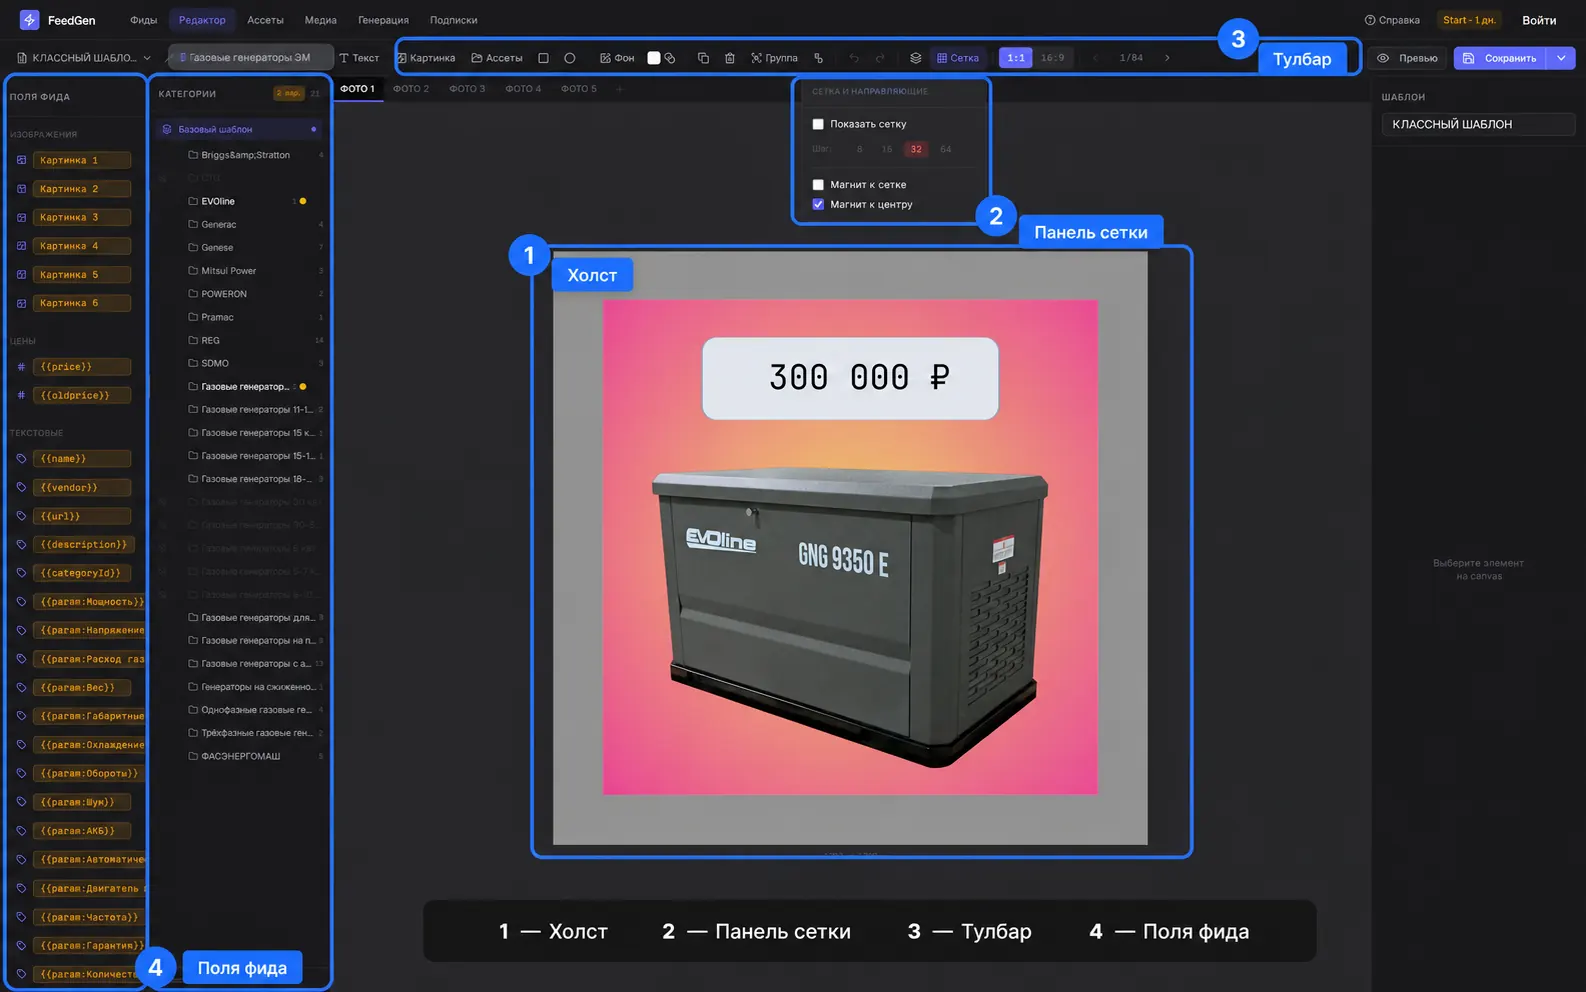This screenshot has width=1586, height=992.
Task: Click the link chain icon after Группа
Action: [x=819, y=58]
